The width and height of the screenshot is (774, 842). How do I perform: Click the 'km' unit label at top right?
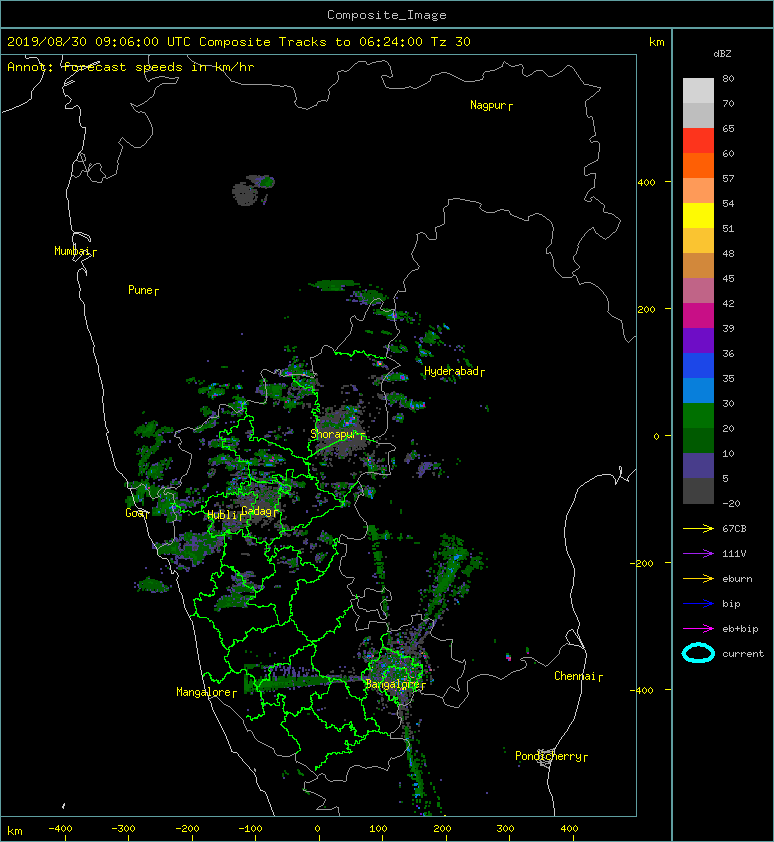(656, 42)
